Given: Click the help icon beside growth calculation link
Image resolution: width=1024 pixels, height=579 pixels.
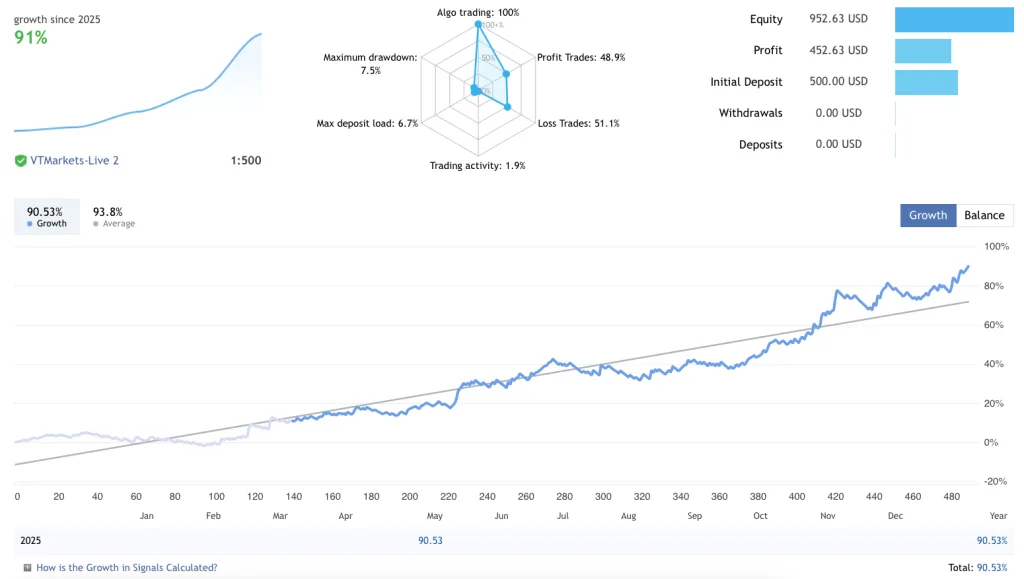Looking at the screenshot, I should [x=26, y=568].
